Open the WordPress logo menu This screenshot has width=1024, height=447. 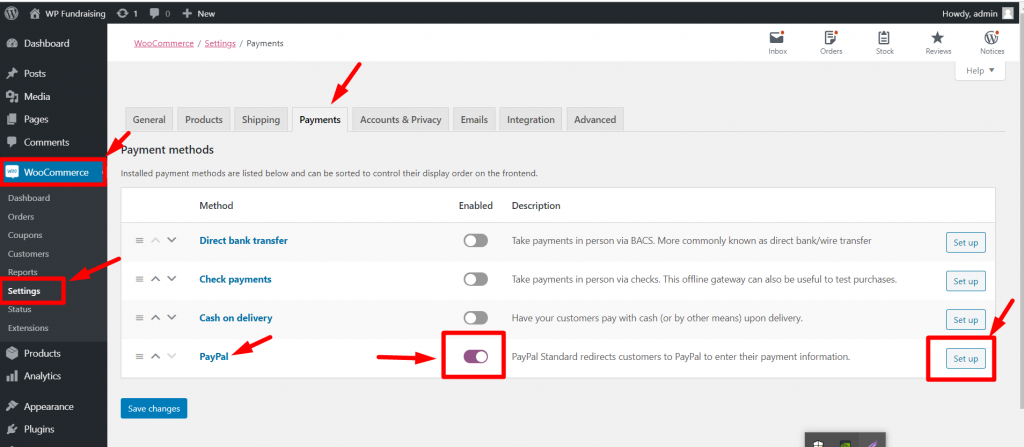tap(11, 13)
